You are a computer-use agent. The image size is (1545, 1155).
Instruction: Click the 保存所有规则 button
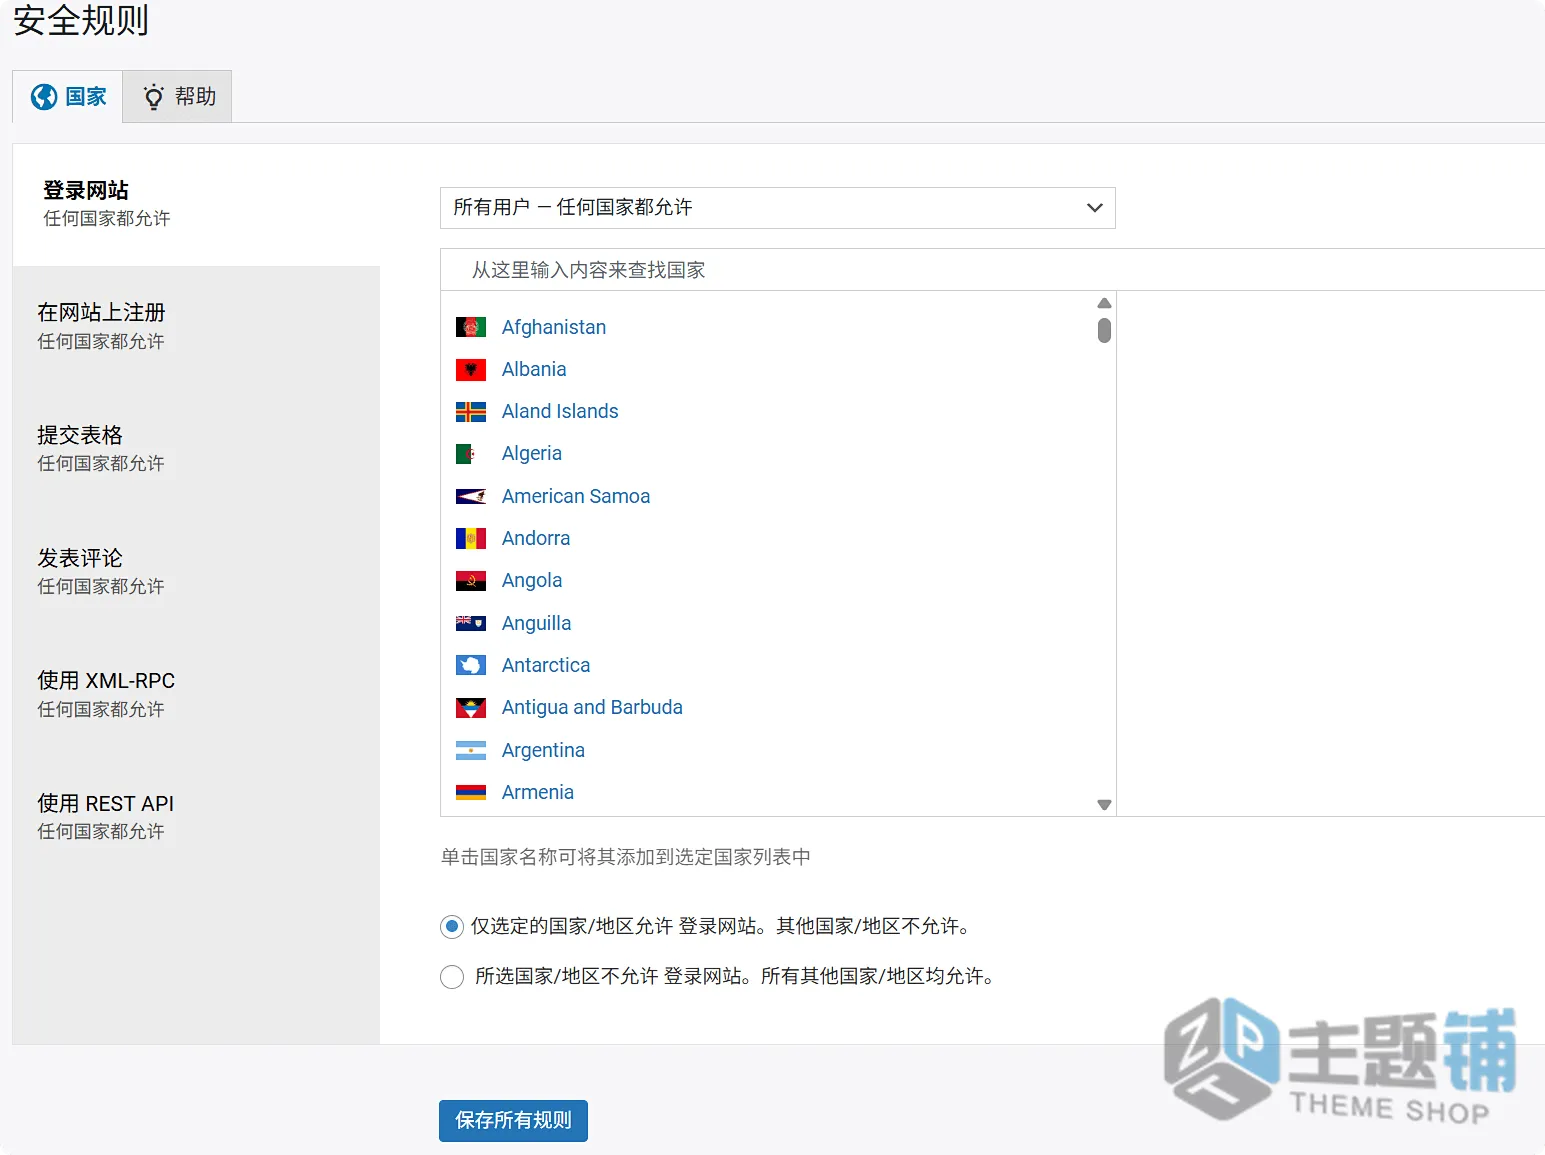513,1121
